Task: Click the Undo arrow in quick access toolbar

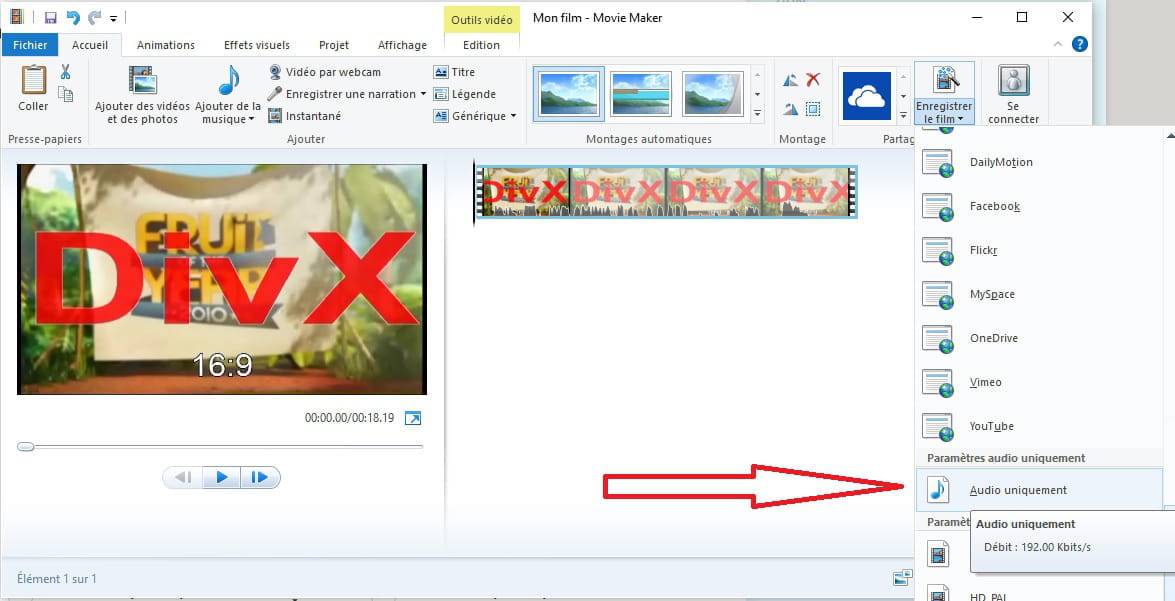Action: pyautogui.click(x=73, y=17)
